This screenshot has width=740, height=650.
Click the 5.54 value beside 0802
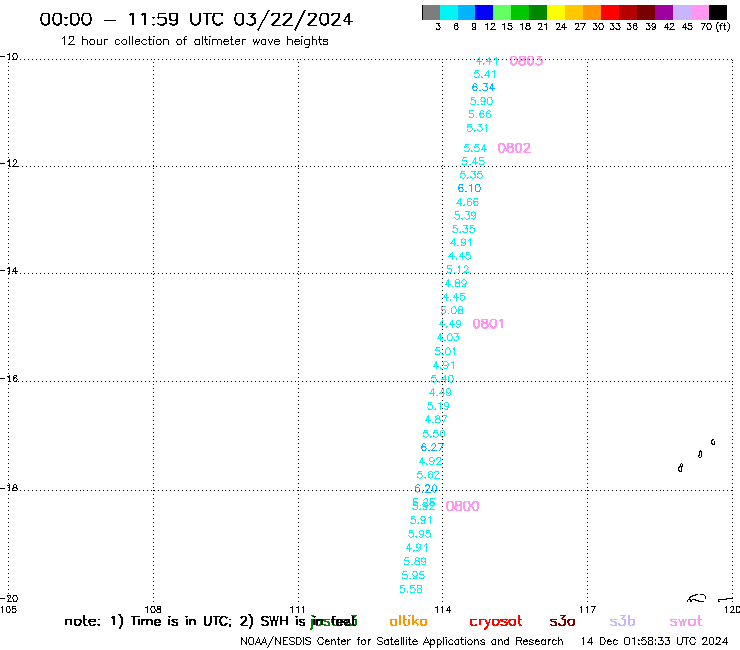pos(475,148)
